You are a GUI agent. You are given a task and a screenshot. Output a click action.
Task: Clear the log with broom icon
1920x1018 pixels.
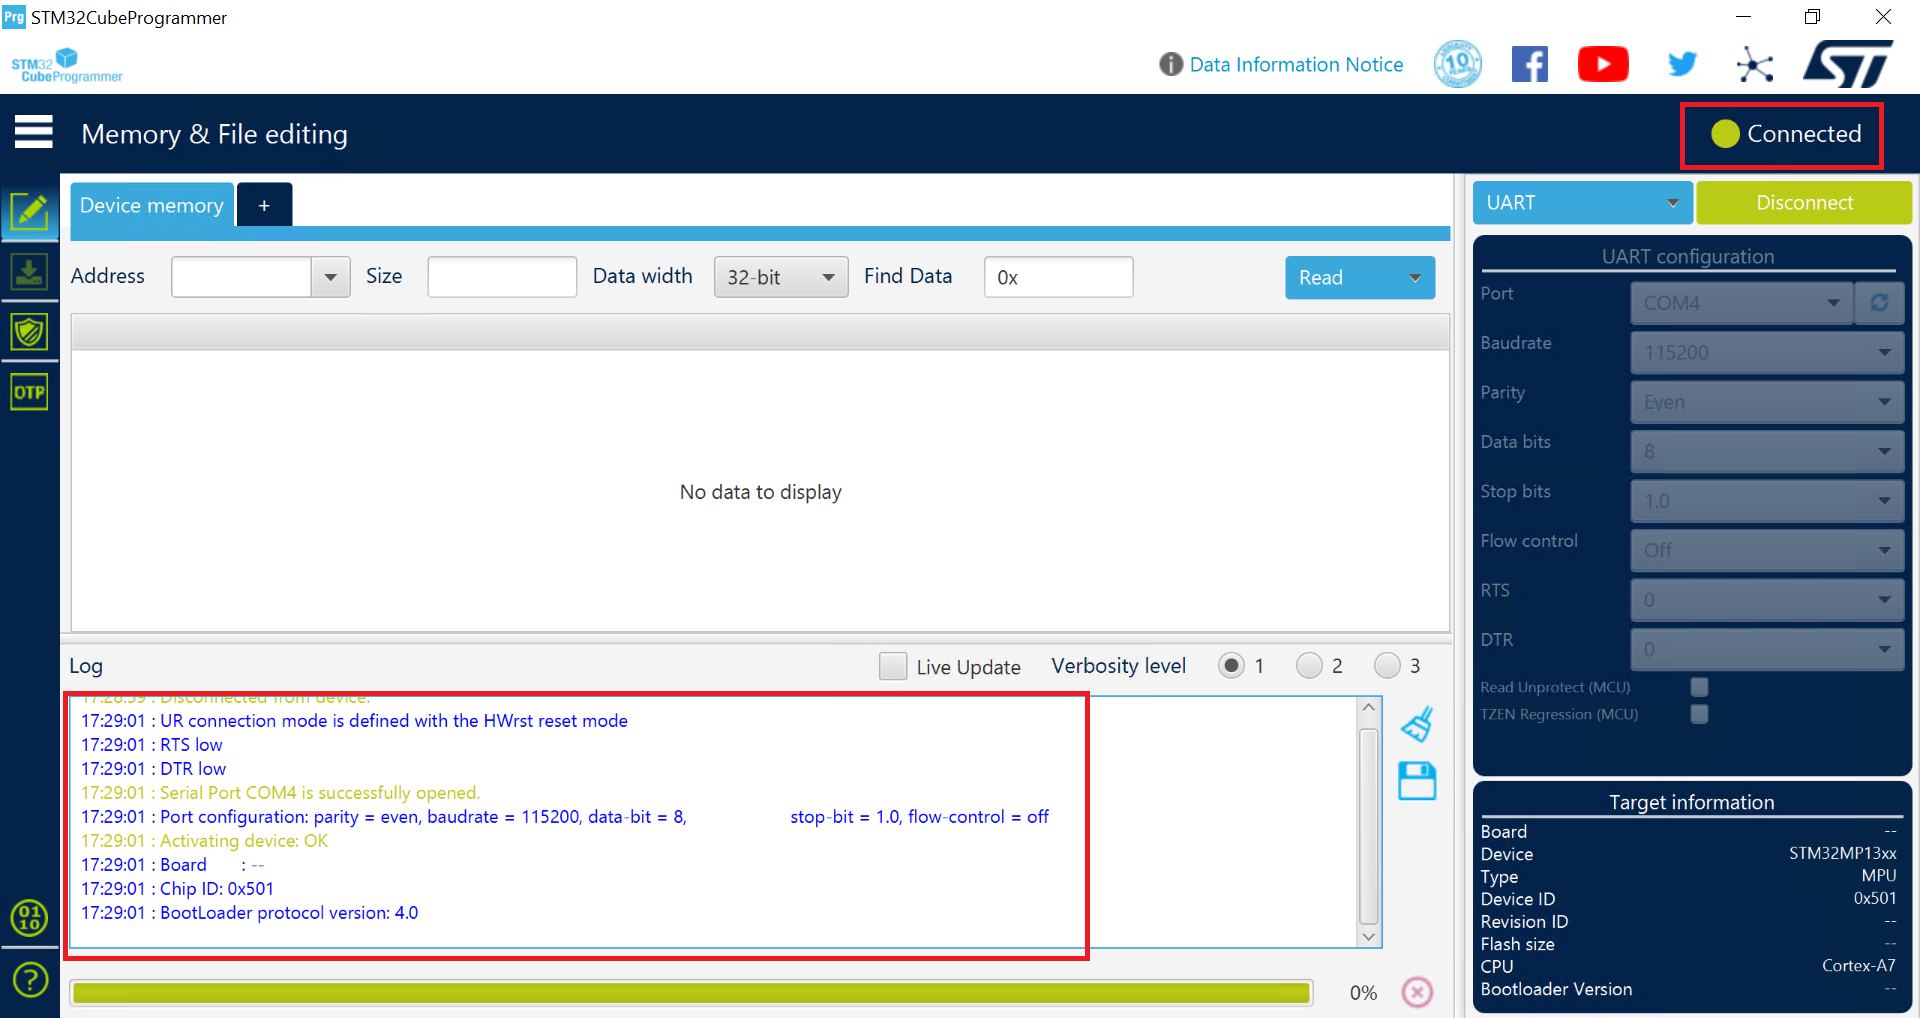pyautogui.click(x=1417, y=724)
